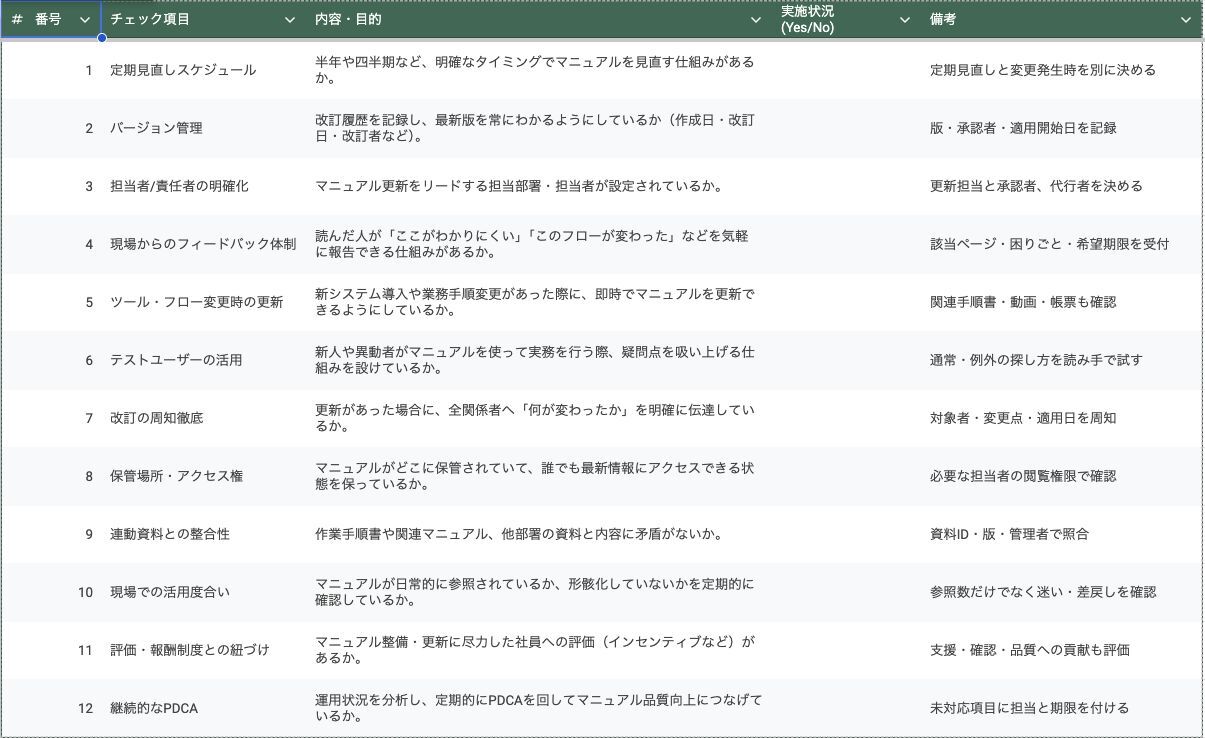Click the note 関連手順書・動画・帳票も確認

[1023, 302]
